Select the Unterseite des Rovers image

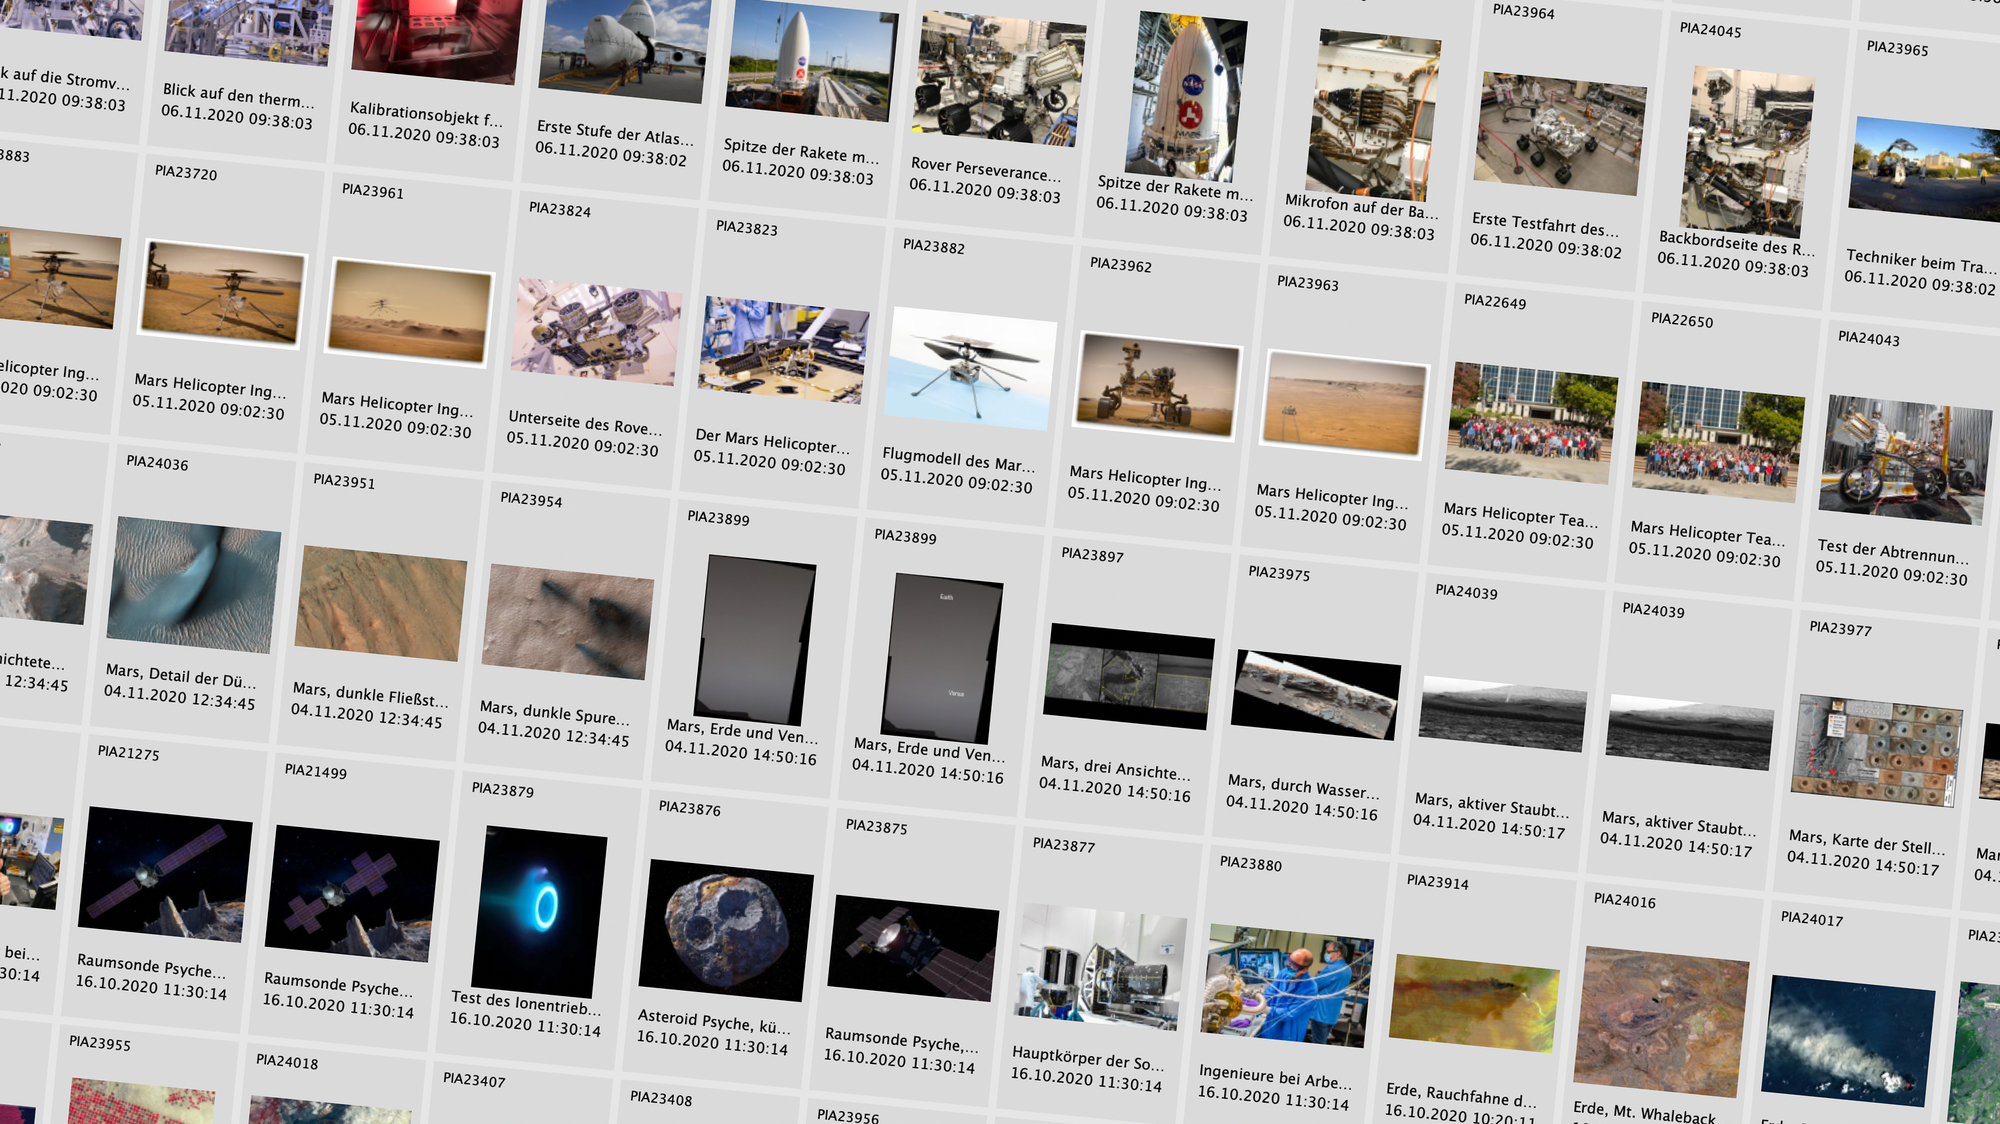pos(596,331)
